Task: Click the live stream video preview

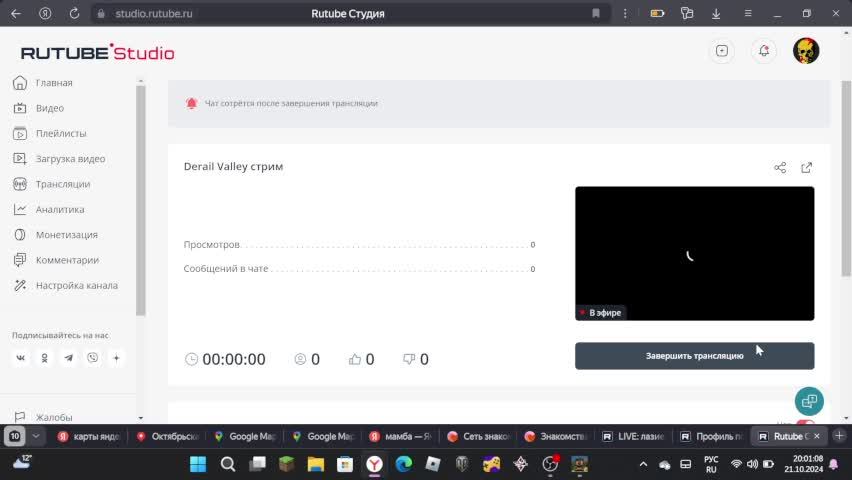Action: click(x=694, y=253)
